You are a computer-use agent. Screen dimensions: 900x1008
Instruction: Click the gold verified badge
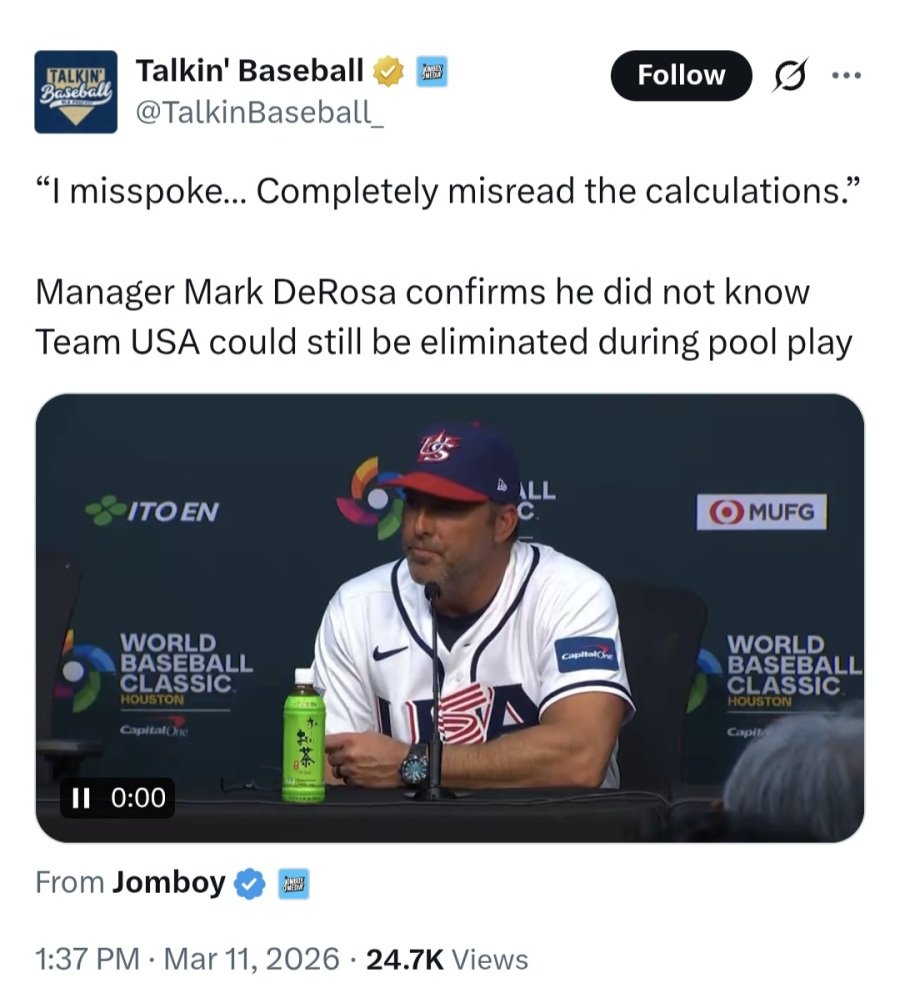click(389, 72)
